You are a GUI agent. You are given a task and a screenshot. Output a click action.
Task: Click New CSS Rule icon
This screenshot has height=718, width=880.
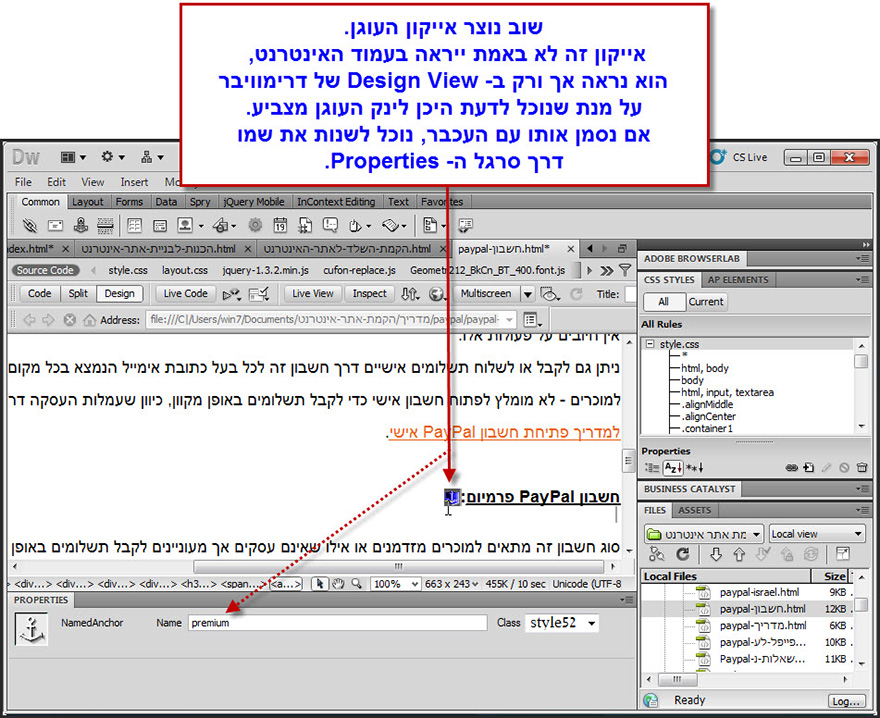click(808, 468)
